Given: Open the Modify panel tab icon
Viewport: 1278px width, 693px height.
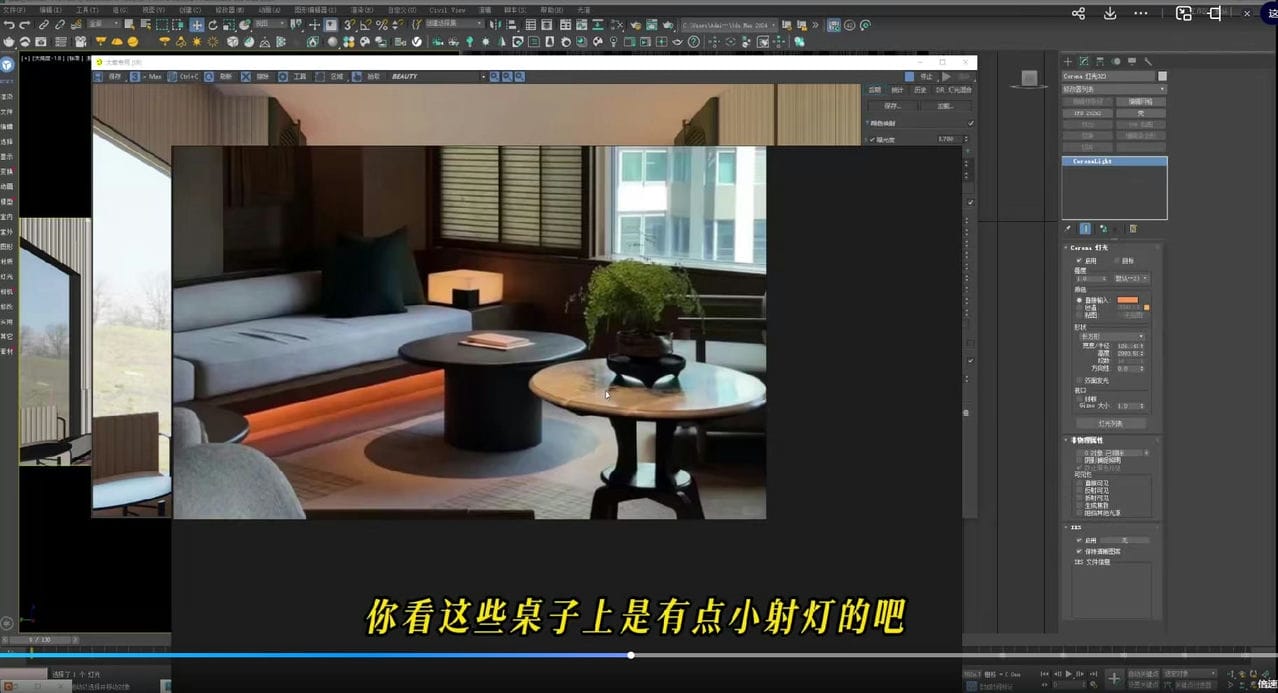Looking at the screenshot, I should [1084, 62].
